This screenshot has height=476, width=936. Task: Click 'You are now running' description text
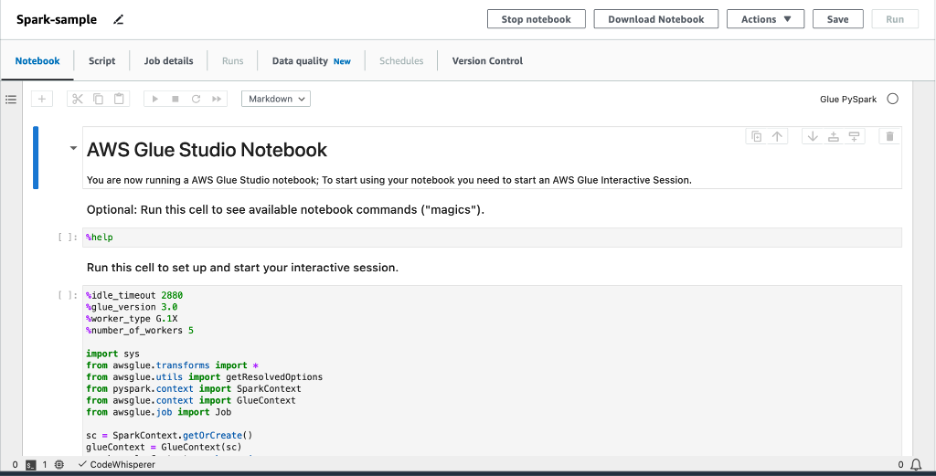[389, 180]
